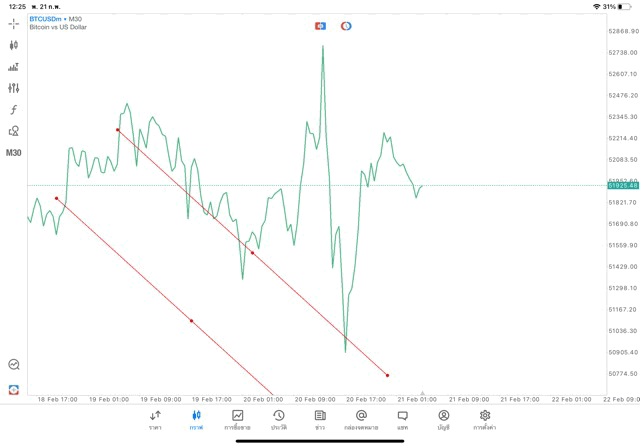Open History (ประวัติ) tab
640x447 pixels.
click(279, 419)
